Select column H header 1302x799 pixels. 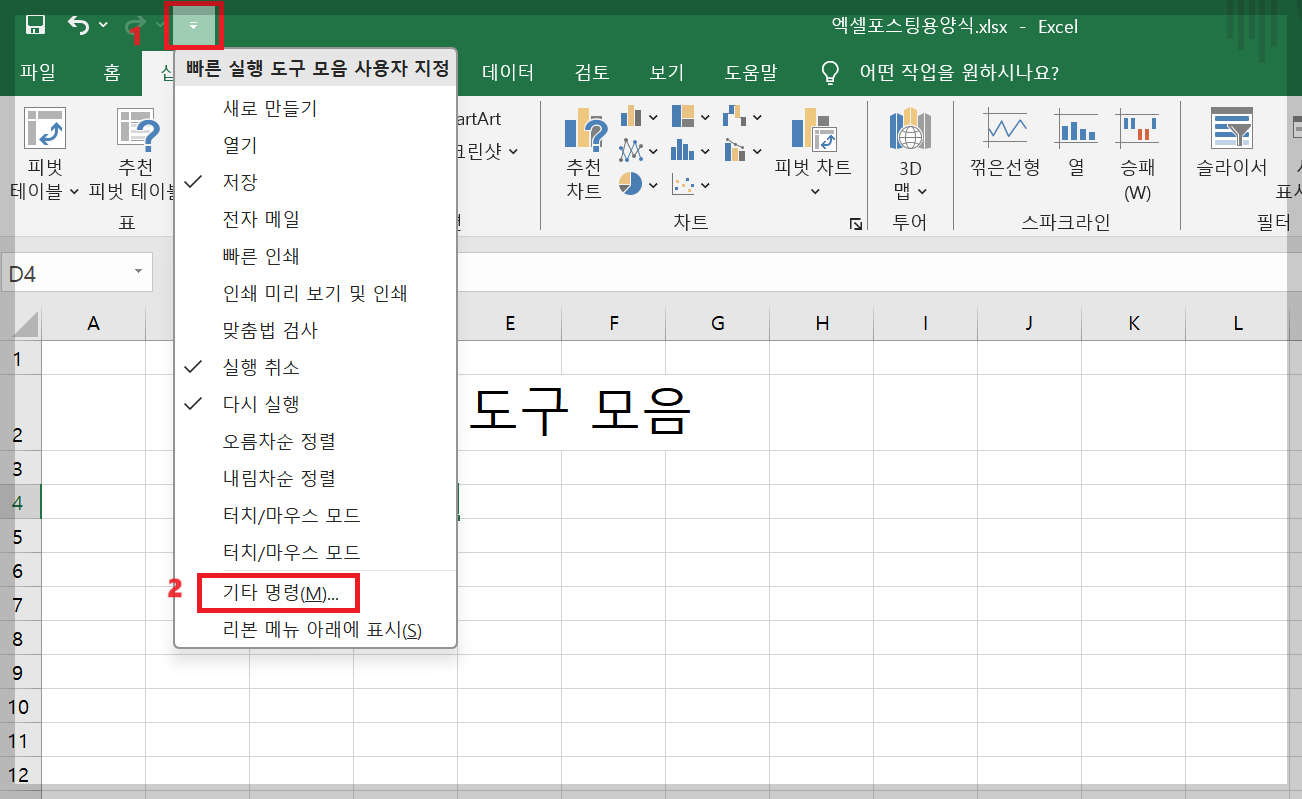click(821, 323)
